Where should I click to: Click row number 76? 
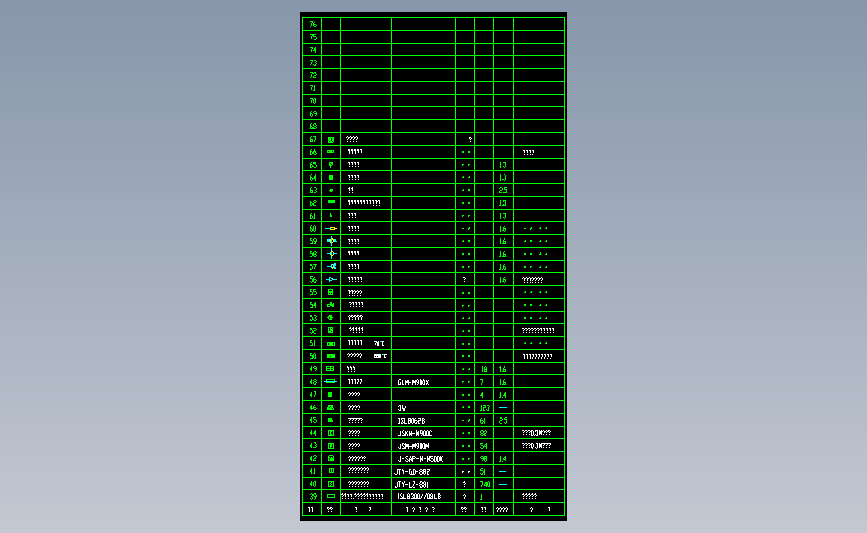pos(313,24)
